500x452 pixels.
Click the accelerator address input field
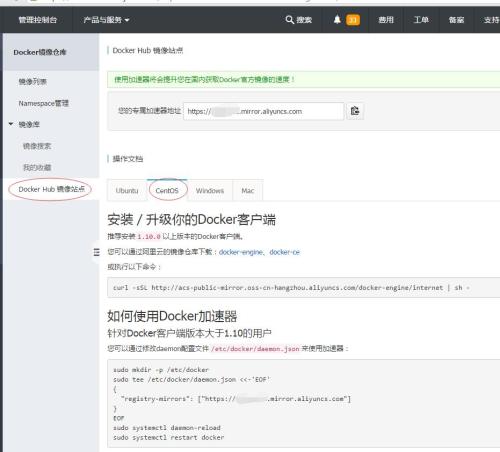pyautogui.click(x=263, y=111)
